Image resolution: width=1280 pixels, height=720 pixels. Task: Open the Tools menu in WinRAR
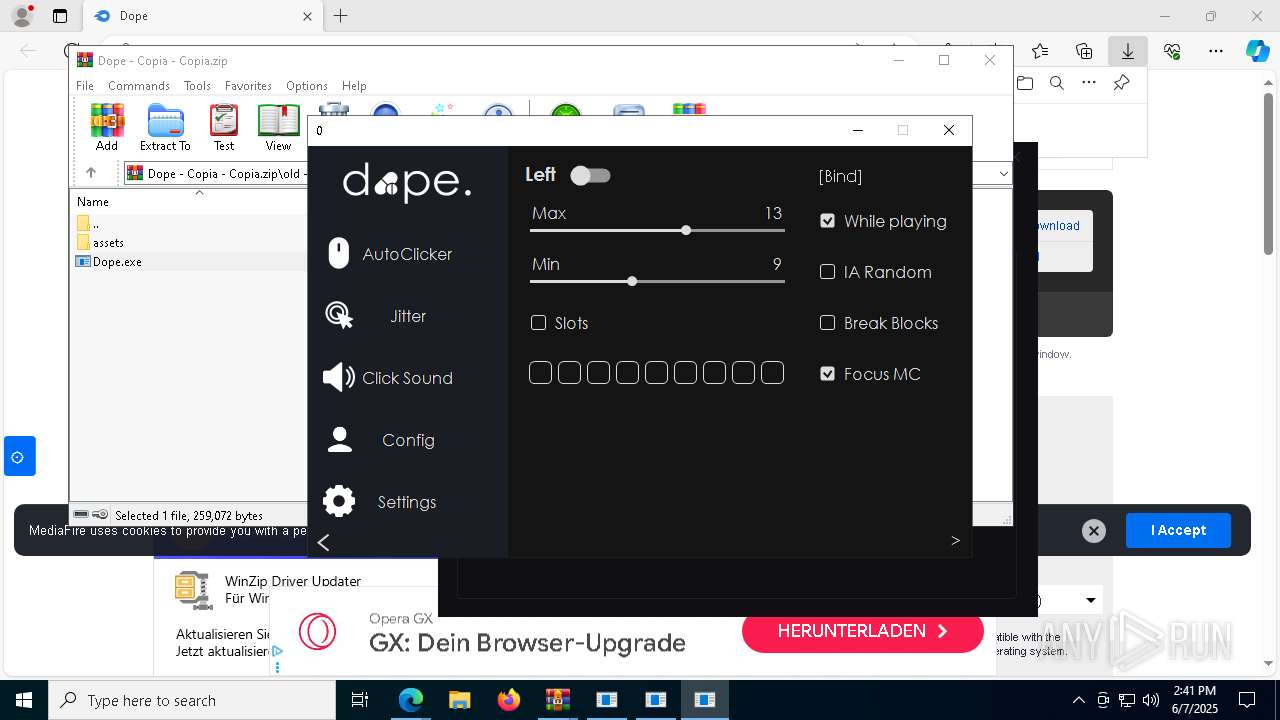coord(197,86)
